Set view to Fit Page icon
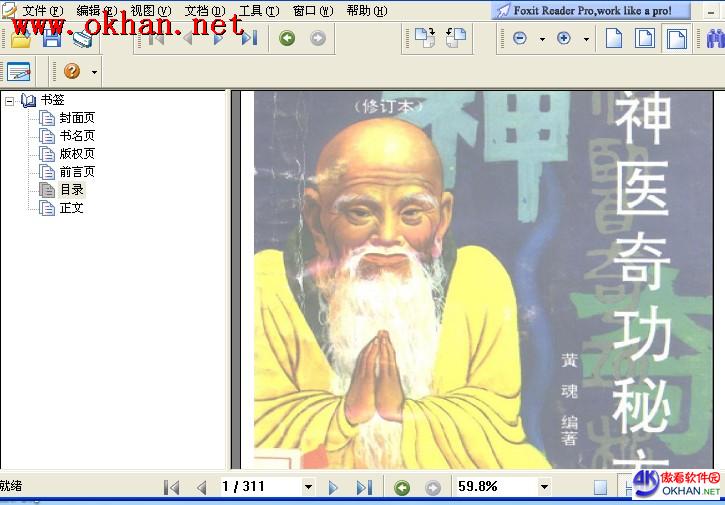The height and width of the screenshot is (505, 725). (645, 38)
